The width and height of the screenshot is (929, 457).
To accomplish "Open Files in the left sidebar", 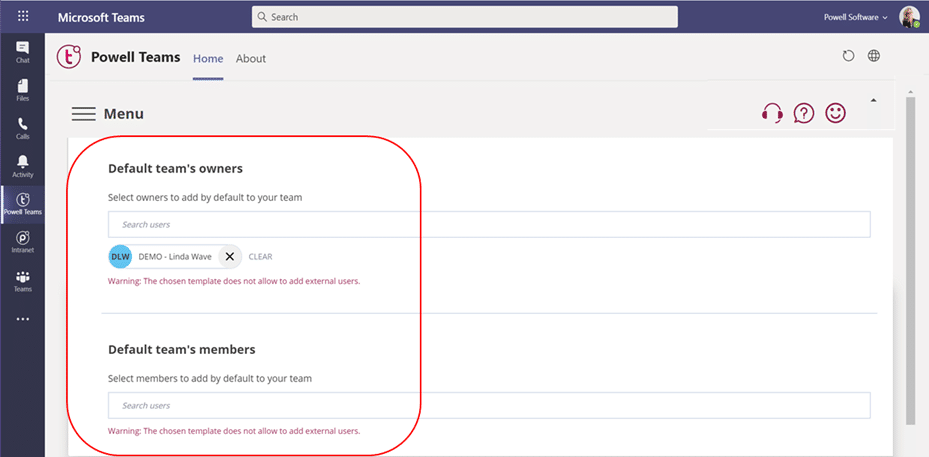I will [x=22, y=90].
